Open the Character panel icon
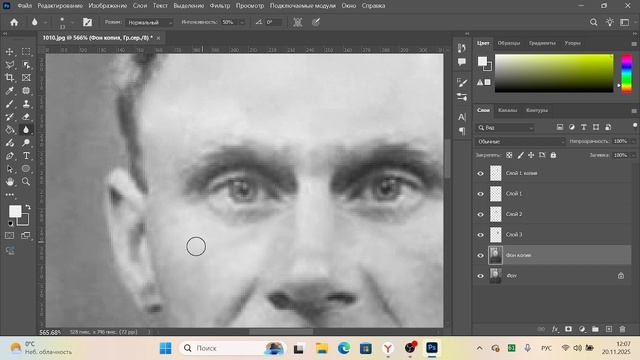Screen dimensions: 640x360 (x=462, y=118)
